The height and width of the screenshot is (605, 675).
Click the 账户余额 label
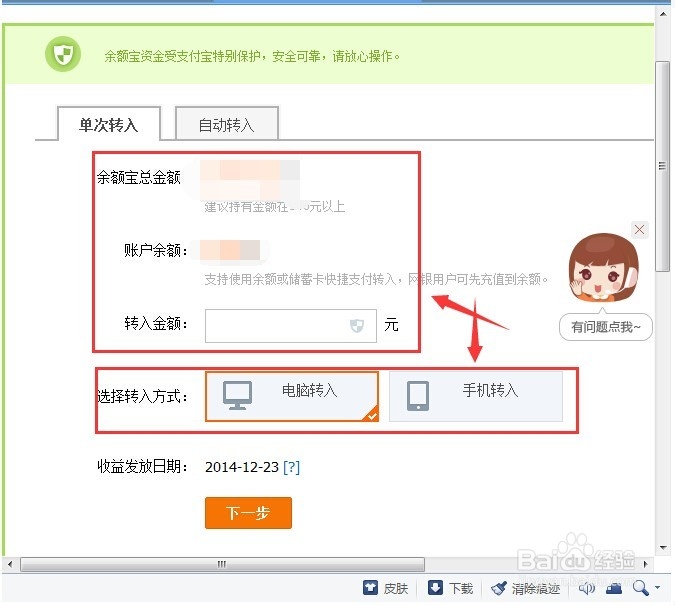coord(155,250)
